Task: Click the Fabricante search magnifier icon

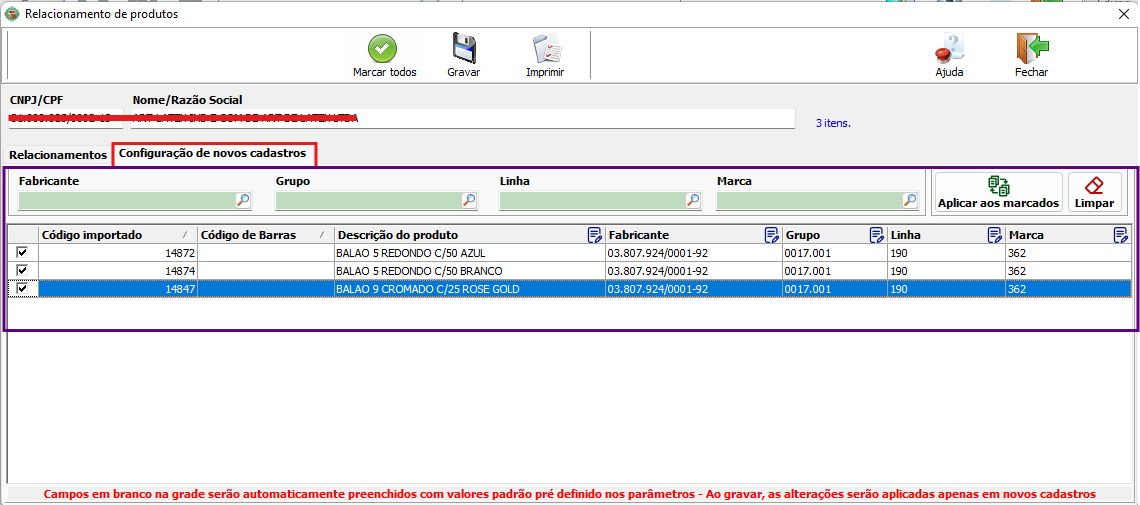Action: pos(243,201)
